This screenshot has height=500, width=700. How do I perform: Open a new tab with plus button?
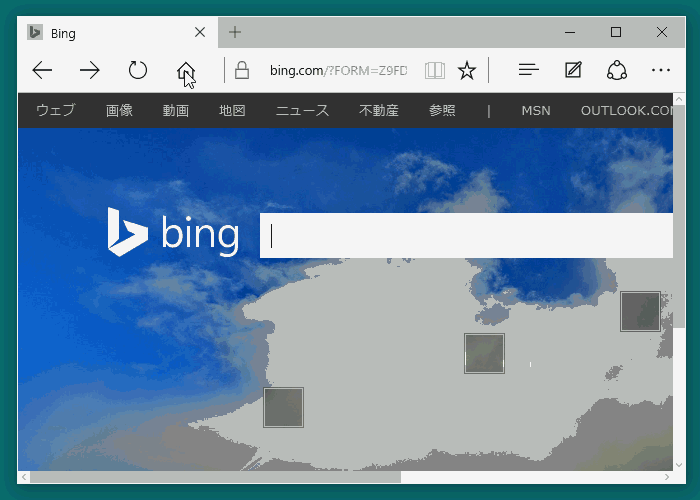pos(235,32)
